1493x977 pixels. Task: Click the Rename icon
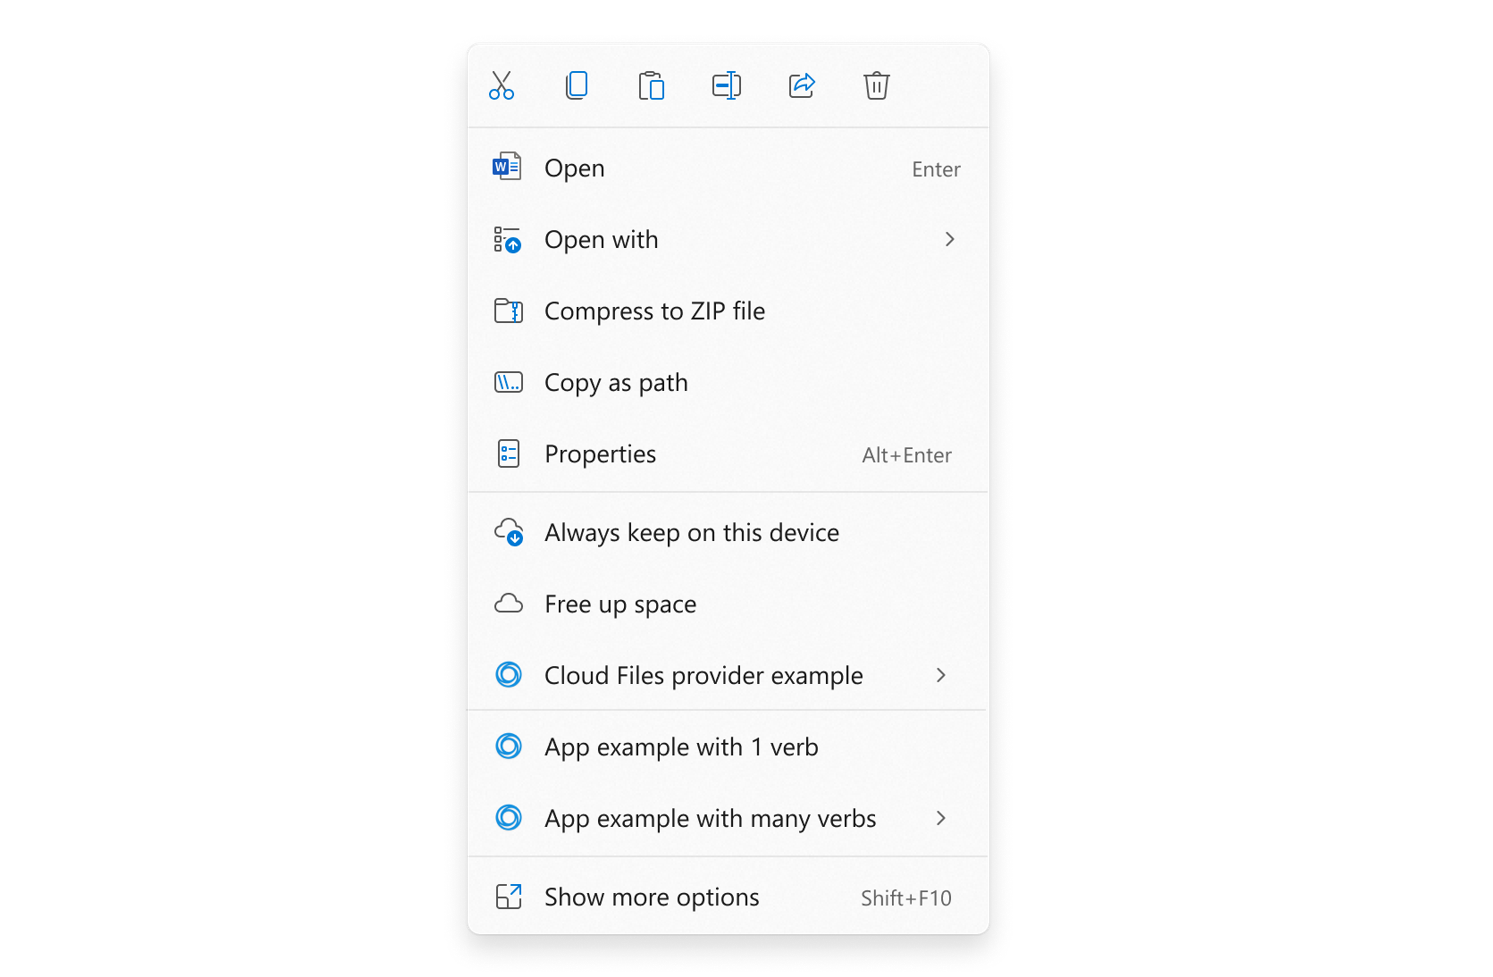tap(726, 85)
